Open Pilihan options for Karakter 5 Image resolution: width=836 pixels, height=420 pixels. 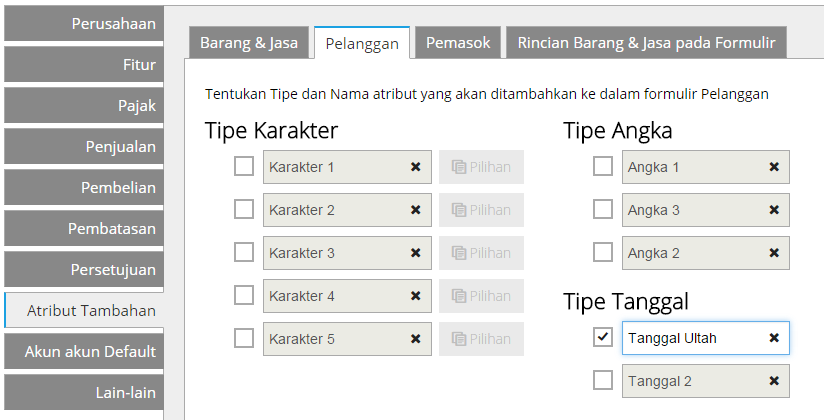(481, 338)
